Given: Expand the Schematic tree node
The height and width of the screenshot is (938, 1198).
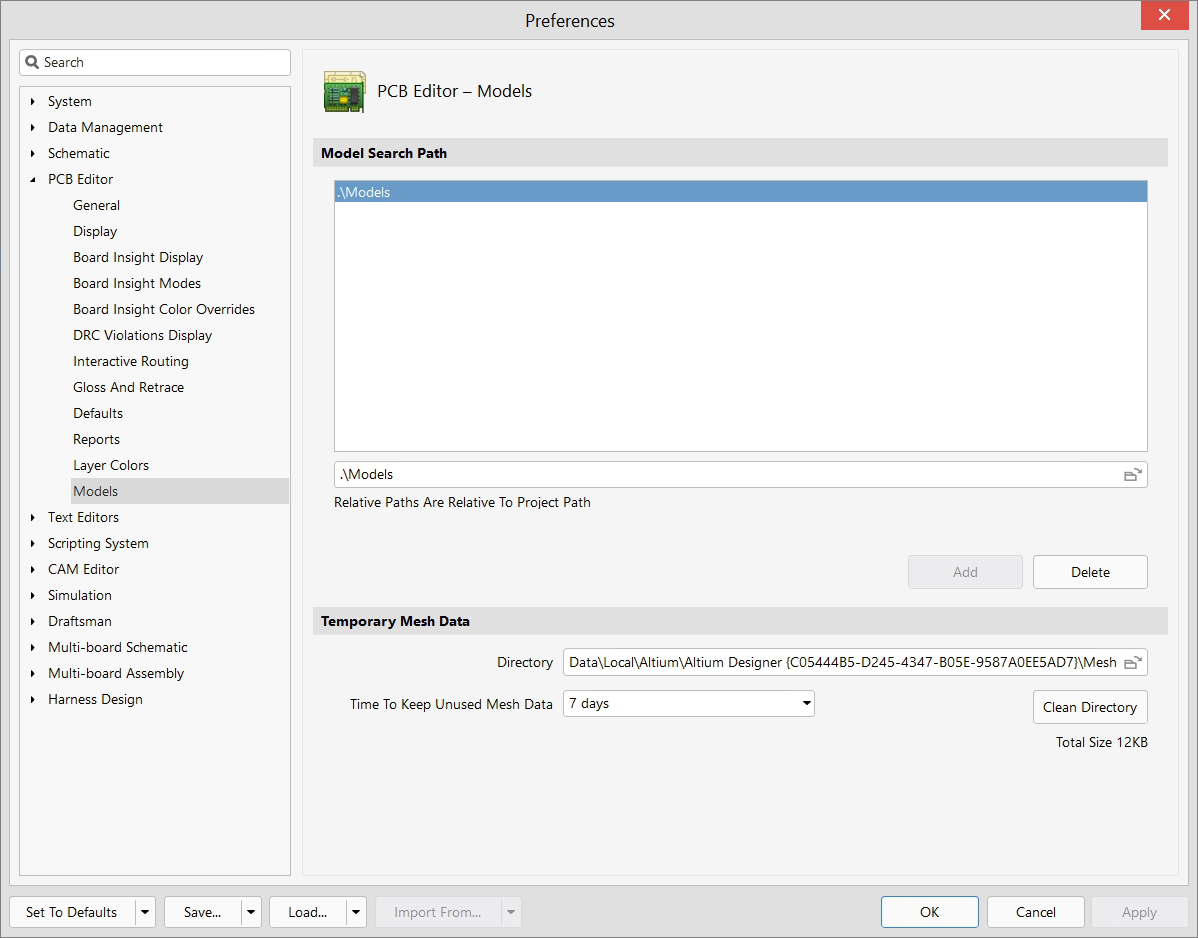Looking at the screenshot, I should coord(32,154).
